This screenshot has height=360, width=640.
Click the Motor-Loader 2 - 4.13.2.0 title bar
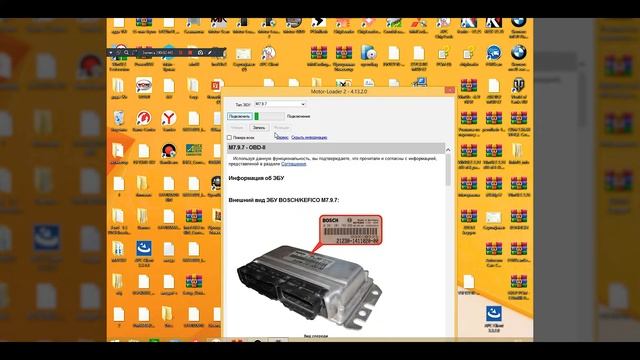coord(339,91)
